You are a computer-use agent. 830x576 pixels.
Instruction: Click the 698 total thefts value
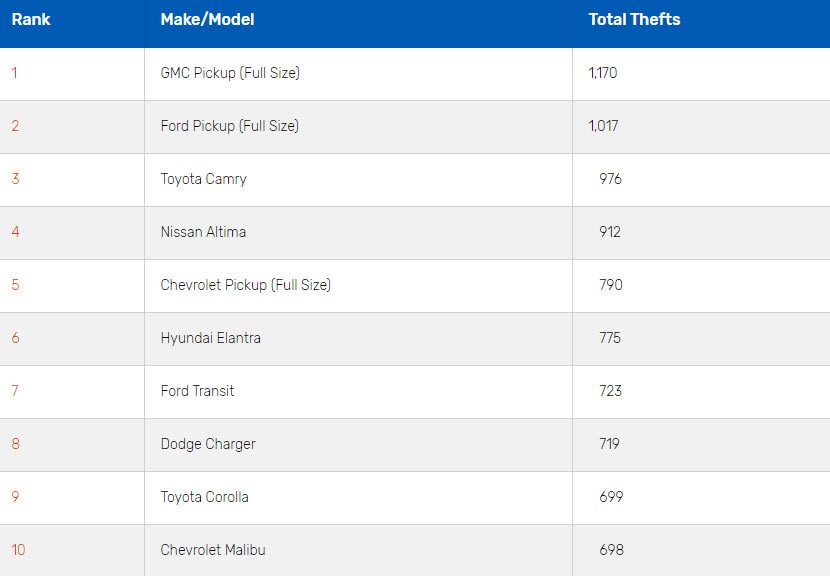point(611,550)
